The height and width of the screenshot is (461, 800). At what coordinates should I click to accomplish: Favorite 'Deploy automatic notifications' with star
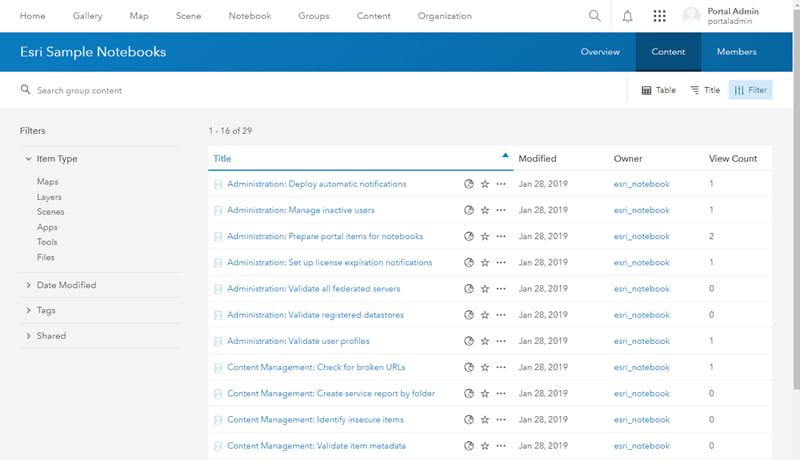[485, 184]
